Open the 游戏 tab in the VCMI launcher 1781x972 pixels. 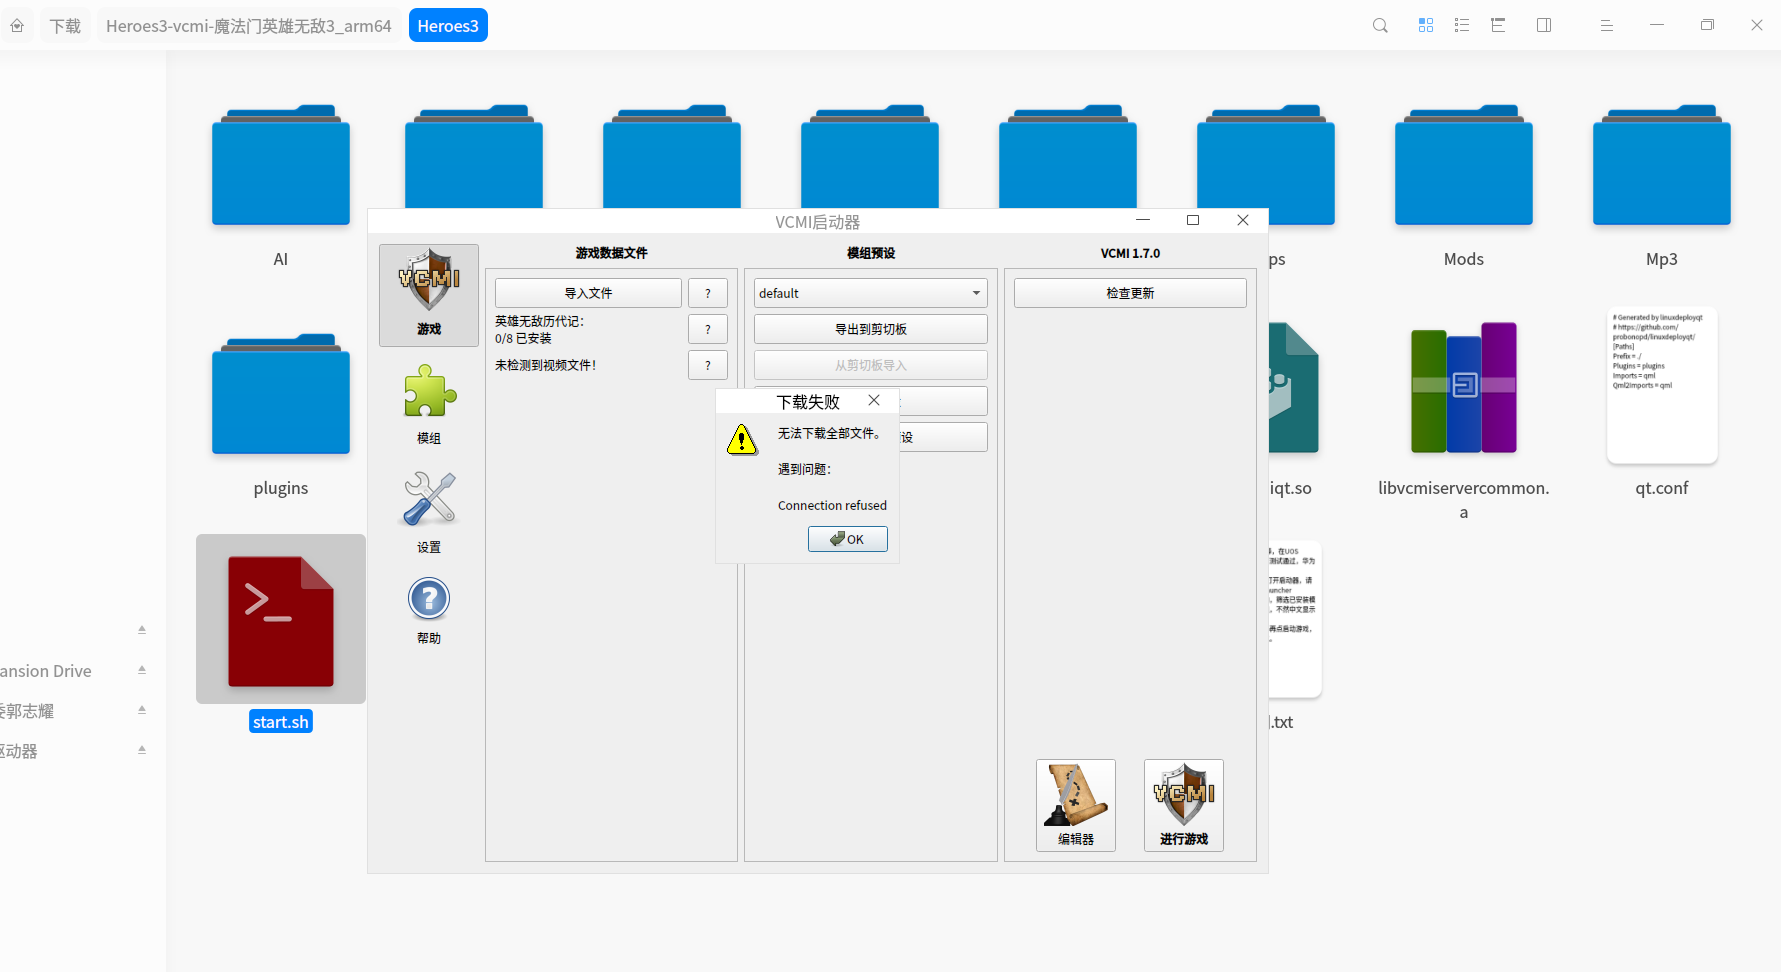click(x=429, y=295)
